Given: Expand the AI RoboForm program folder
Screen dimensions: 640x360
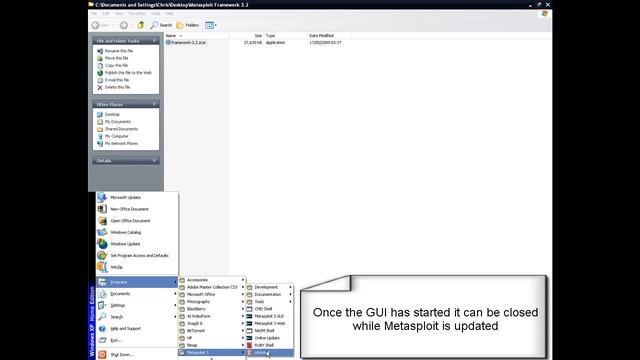Looking at the screenshot, I should 212,316.
